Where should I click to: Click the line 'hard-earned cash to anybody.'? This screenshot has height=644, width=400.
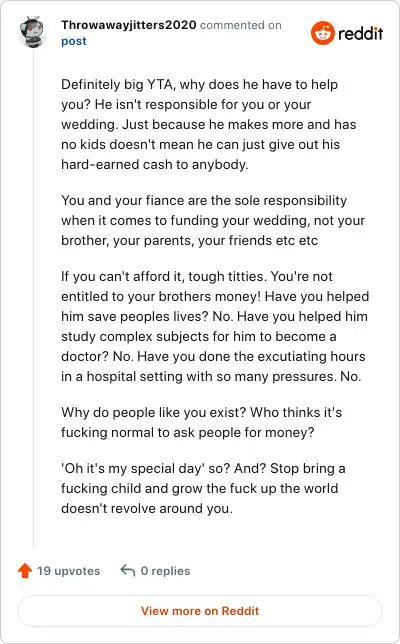coord(155,164)
